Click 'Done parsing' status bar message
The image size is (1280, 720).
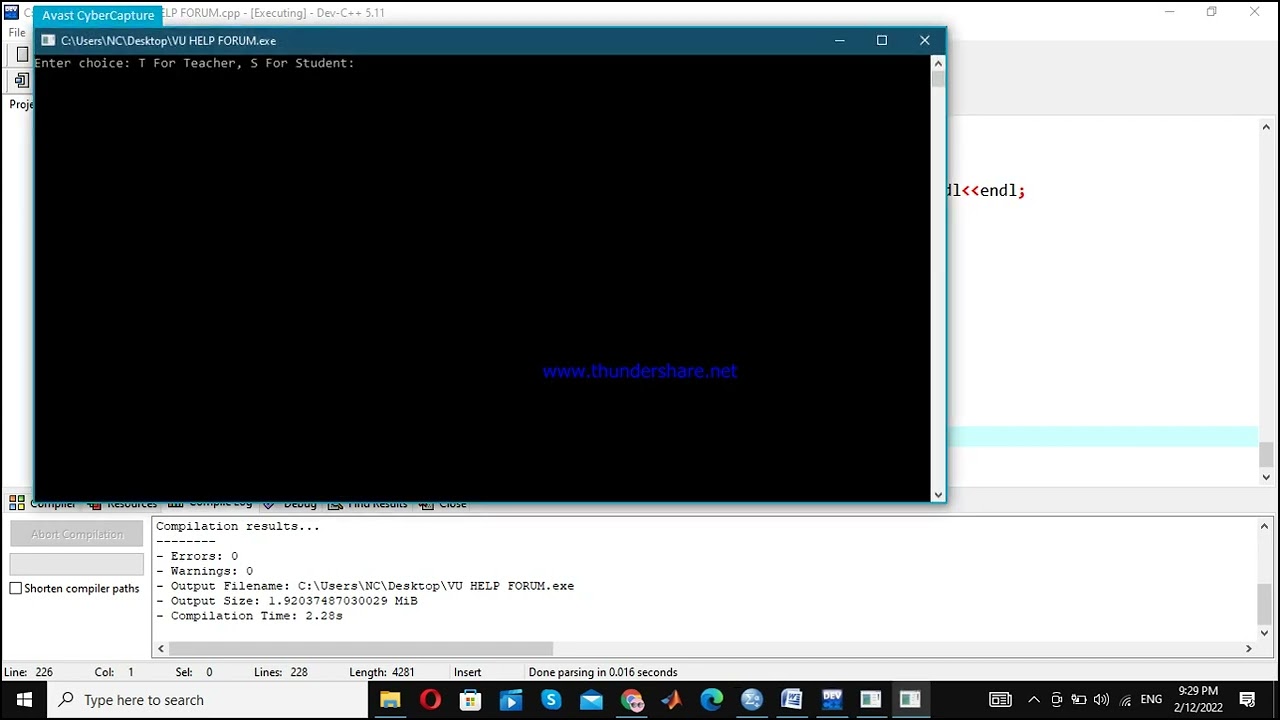click(603, 672)
